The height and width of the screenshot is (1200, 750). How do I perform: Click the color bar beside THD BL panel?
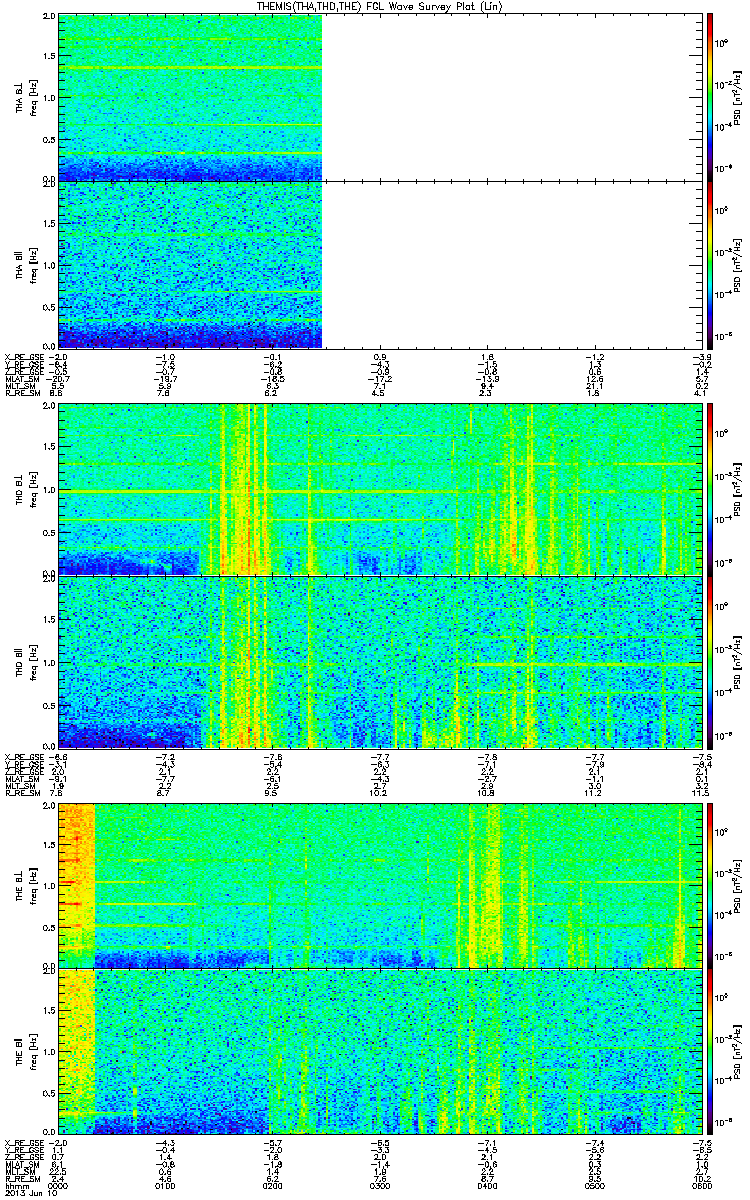click(x=710, y=488)
